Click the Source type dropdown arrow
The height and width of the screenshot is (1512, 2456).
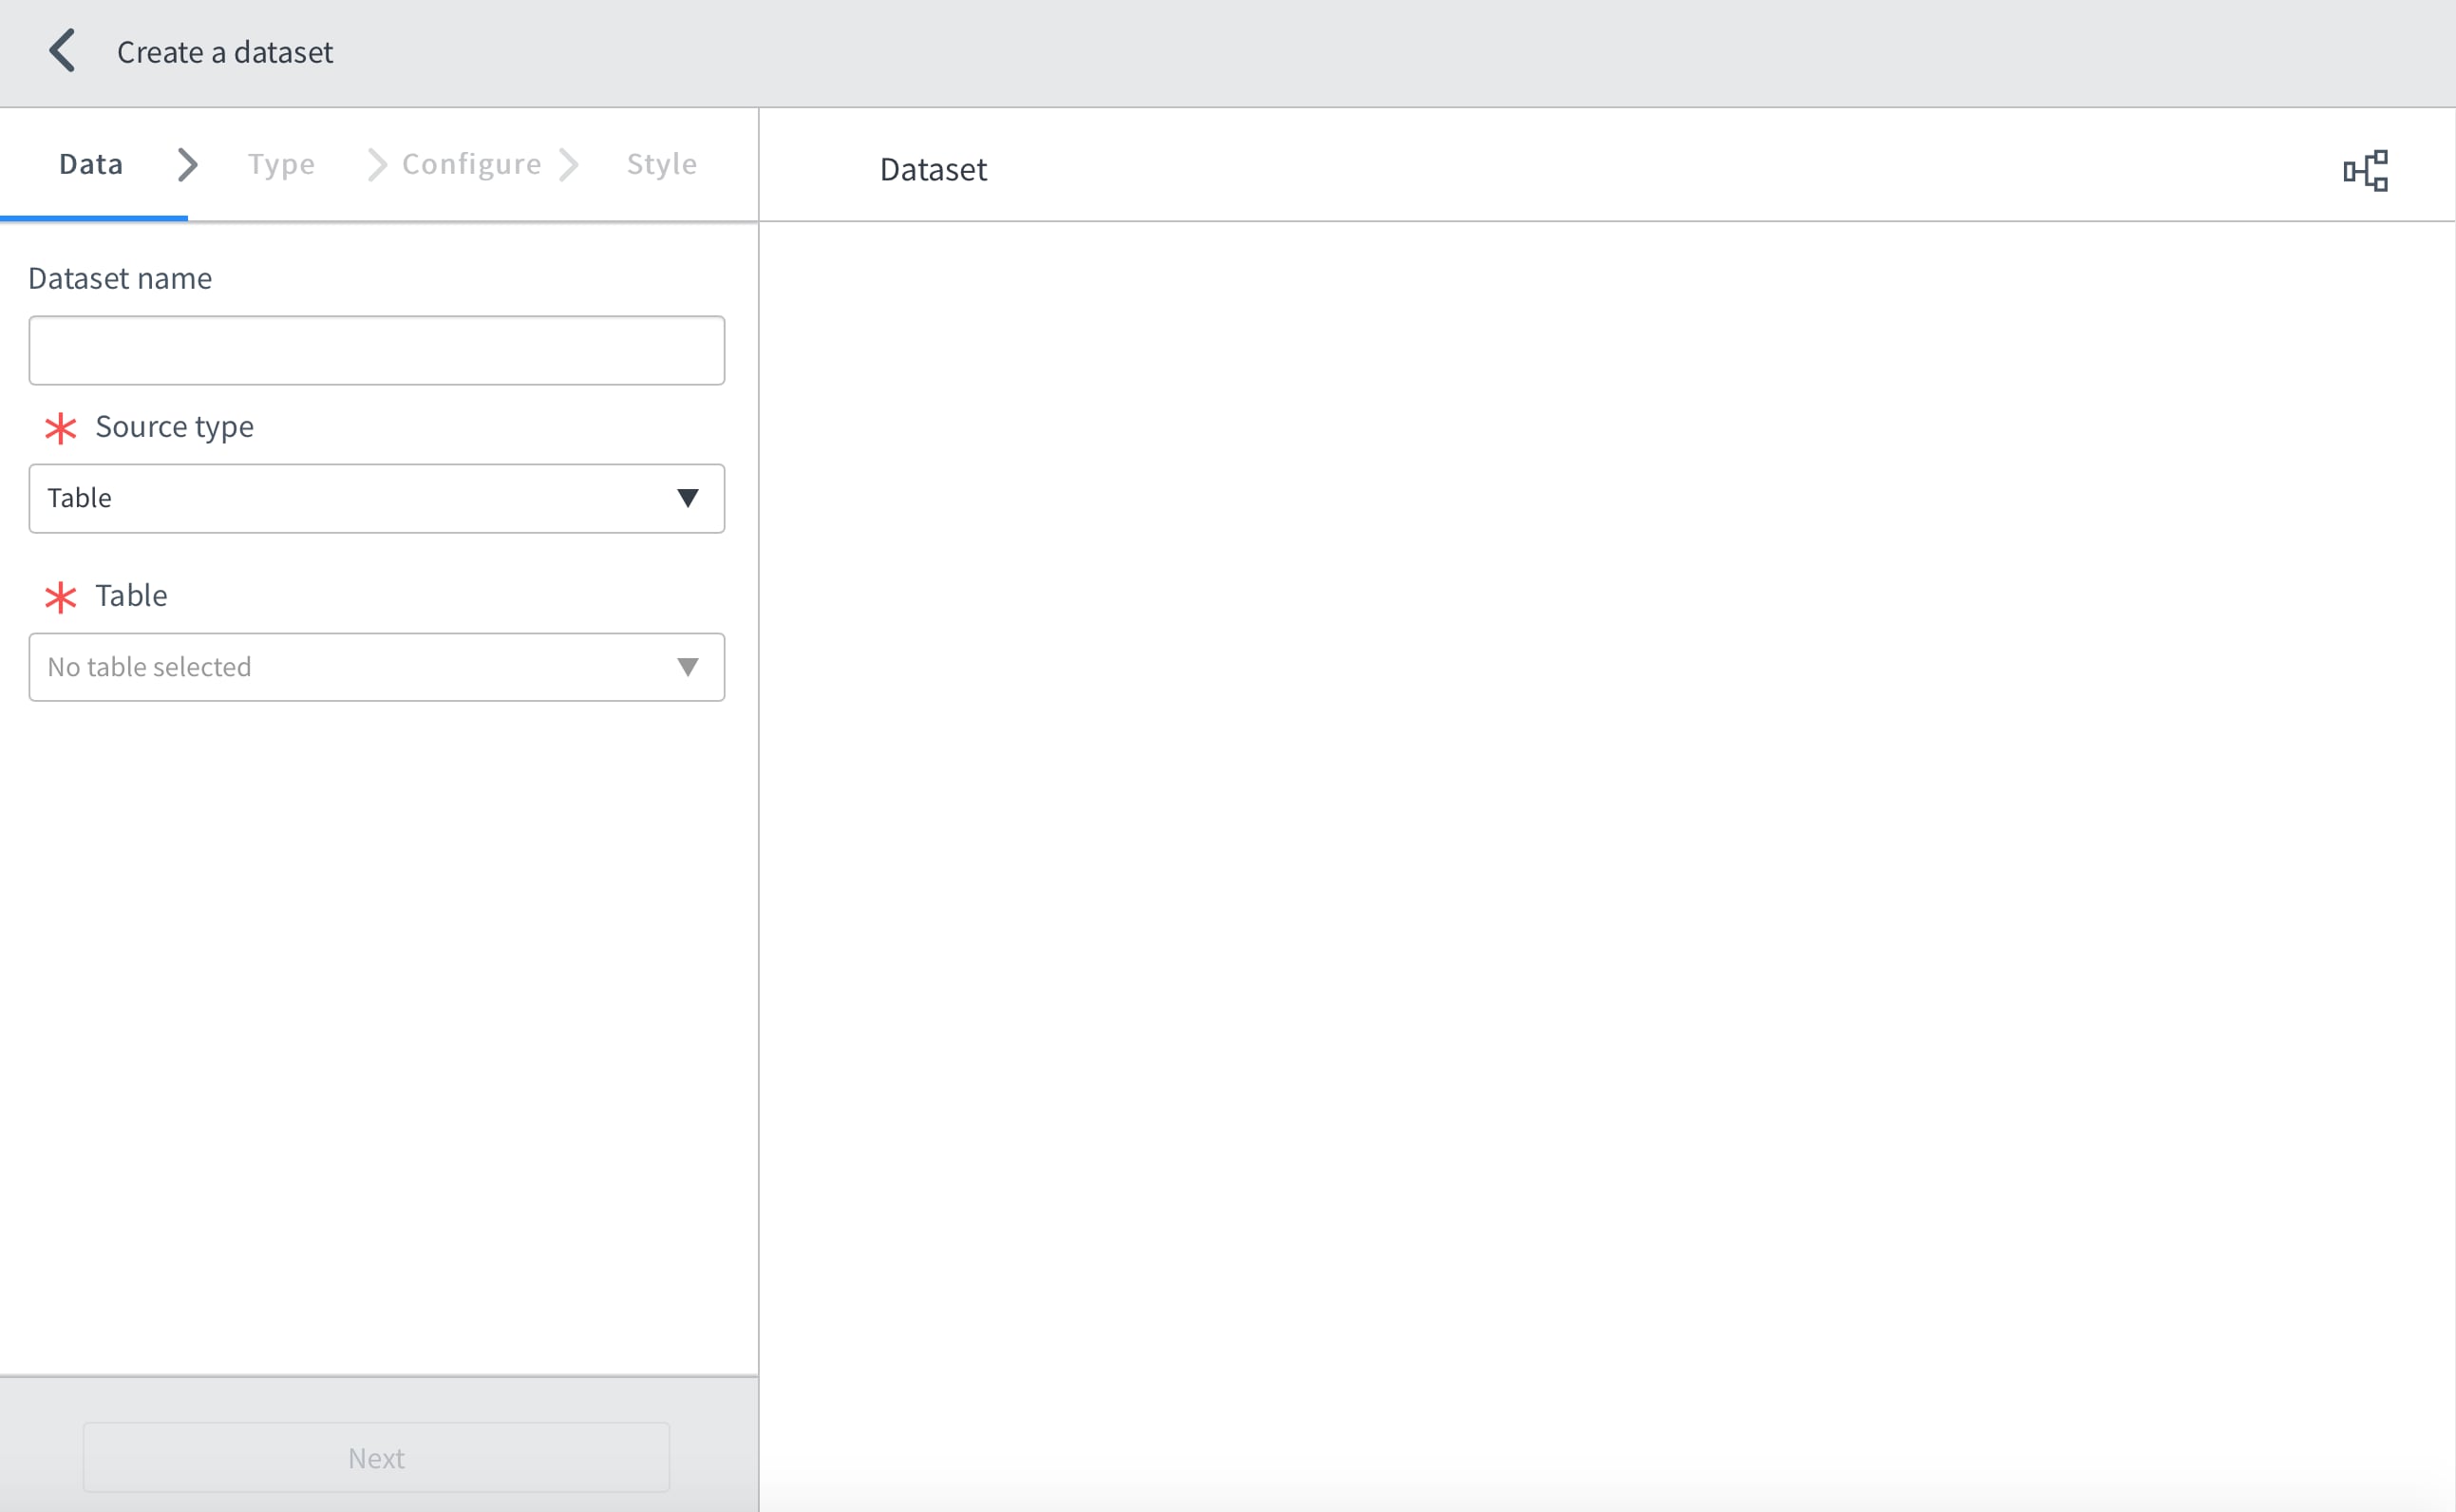coord(689,498)
